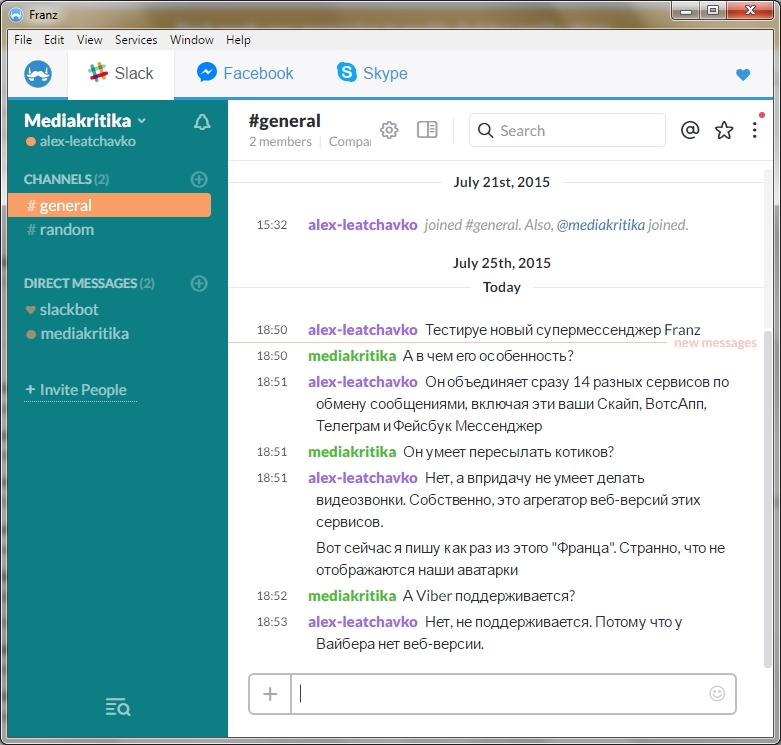Switch to the Facebook Messenger tab

(x=245, y=73)
